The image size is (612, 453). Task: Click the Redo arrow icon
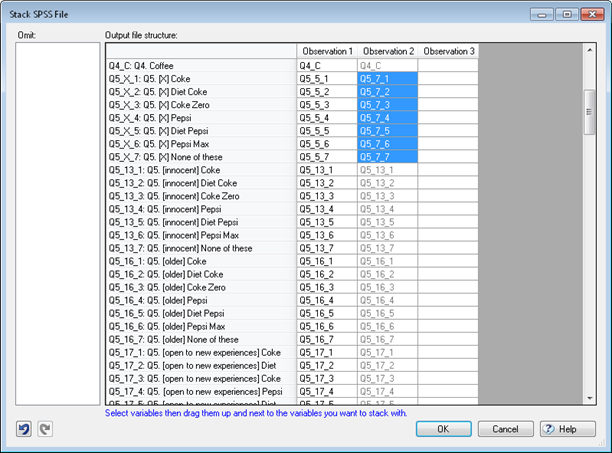pyautogui.click(x=45, y=429)
